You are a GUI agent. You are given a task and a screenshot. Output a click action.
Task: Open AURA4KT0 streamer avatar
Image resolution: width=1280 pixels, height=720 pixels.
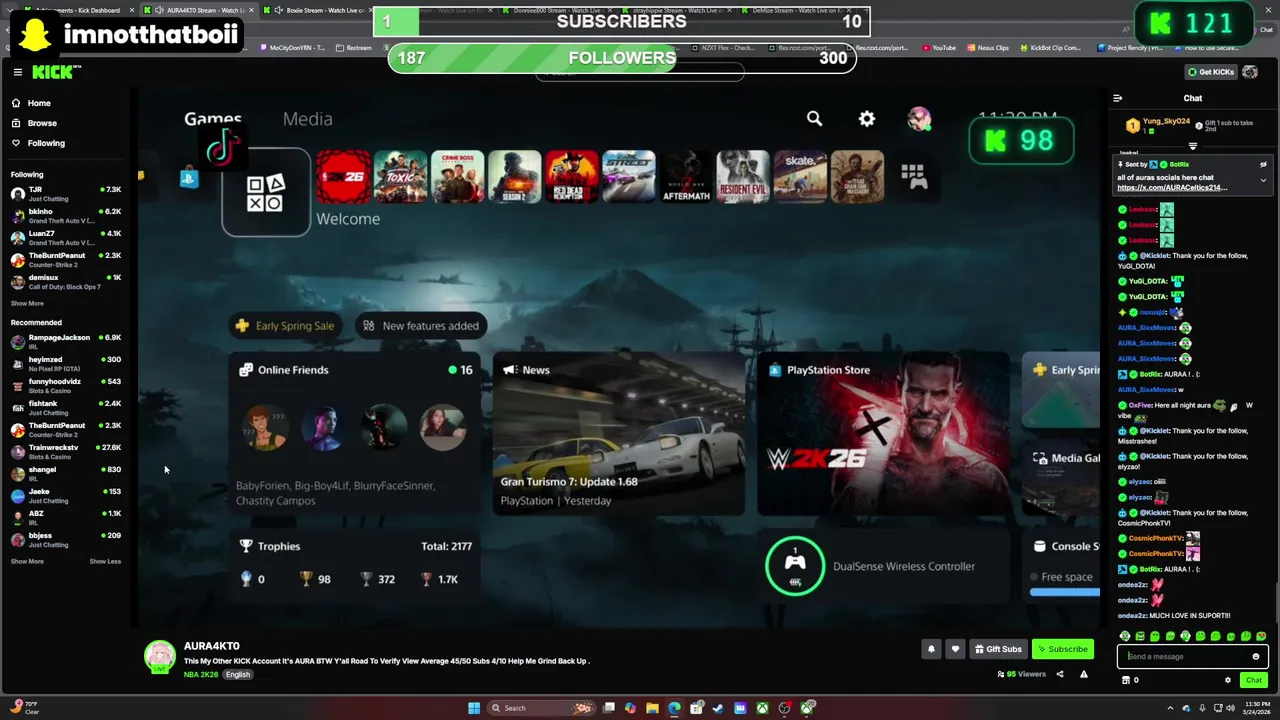(x=160, y=656)
